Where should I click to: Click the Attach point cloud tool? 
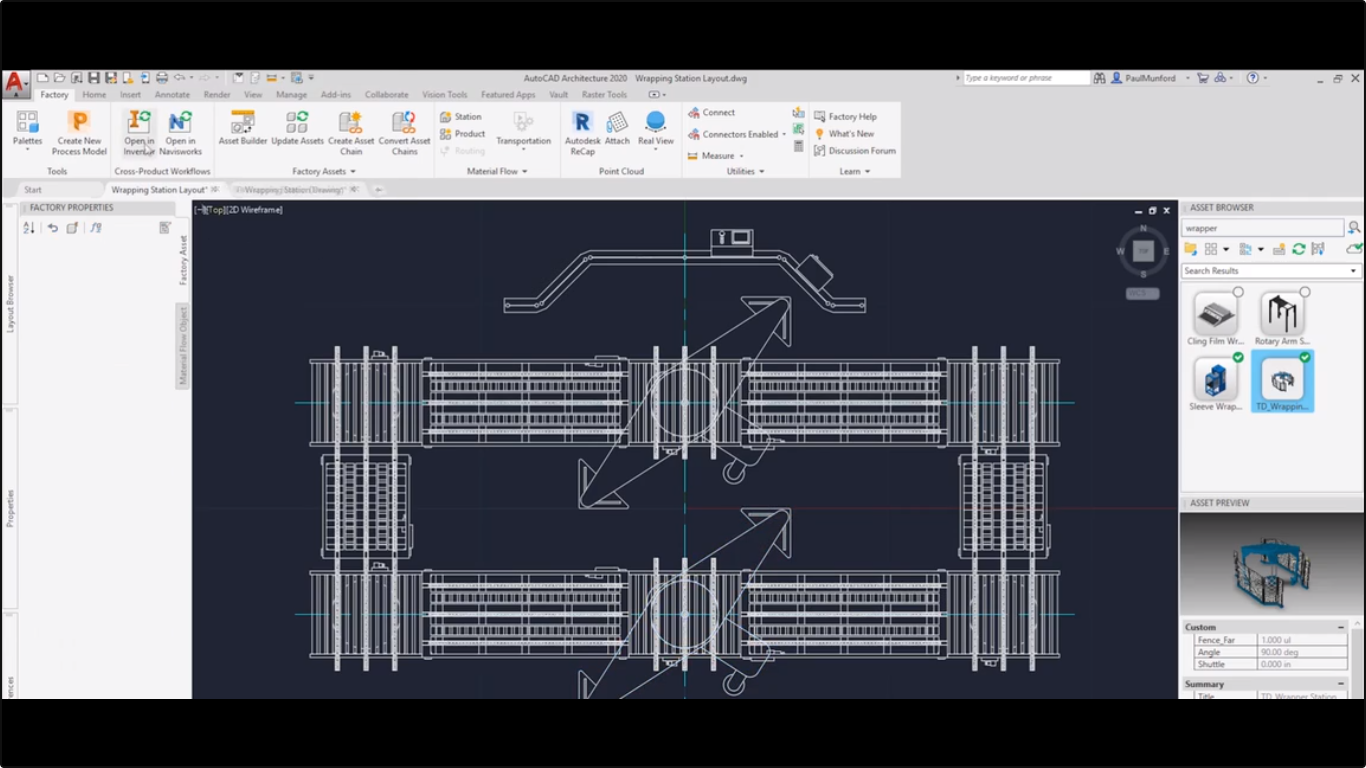[617, 128]
